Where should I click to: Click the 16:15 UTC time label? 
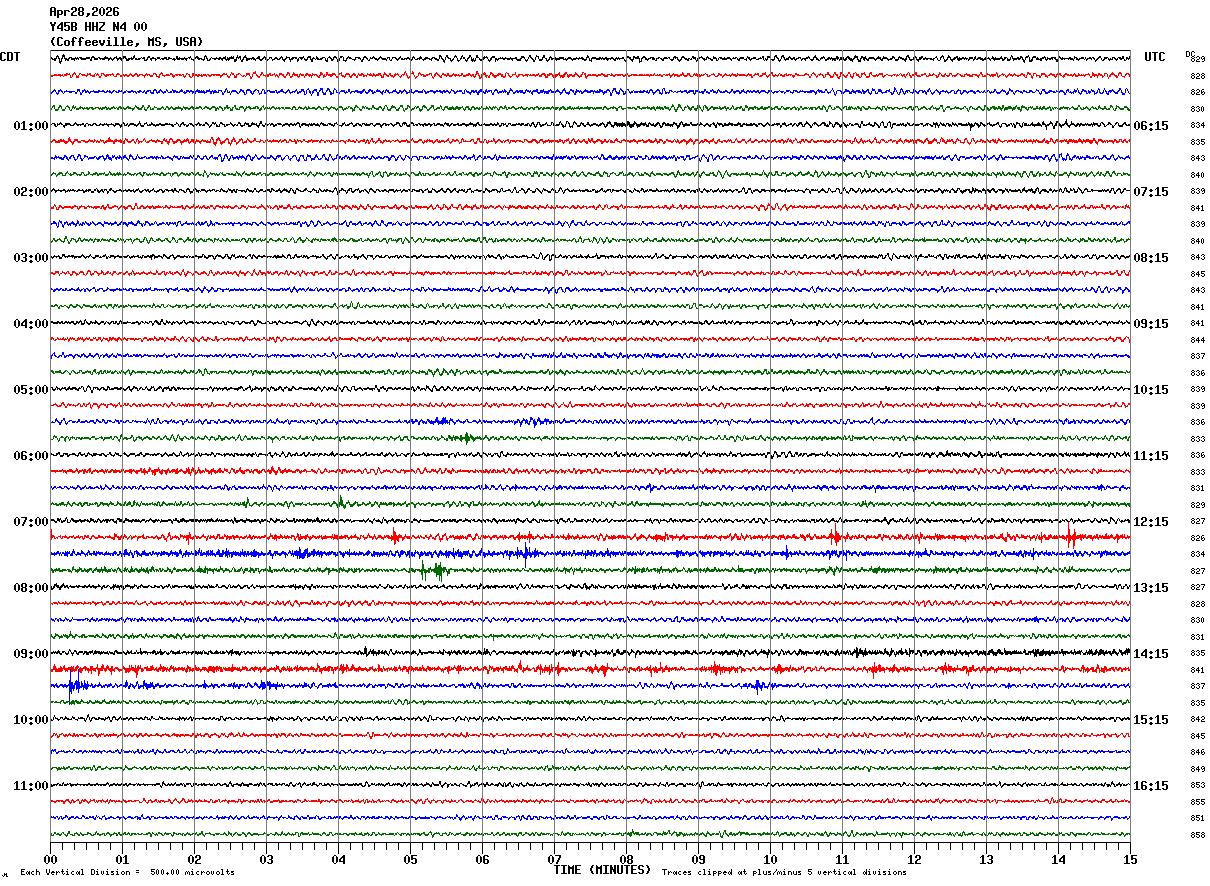click(x=1151, y=786)
